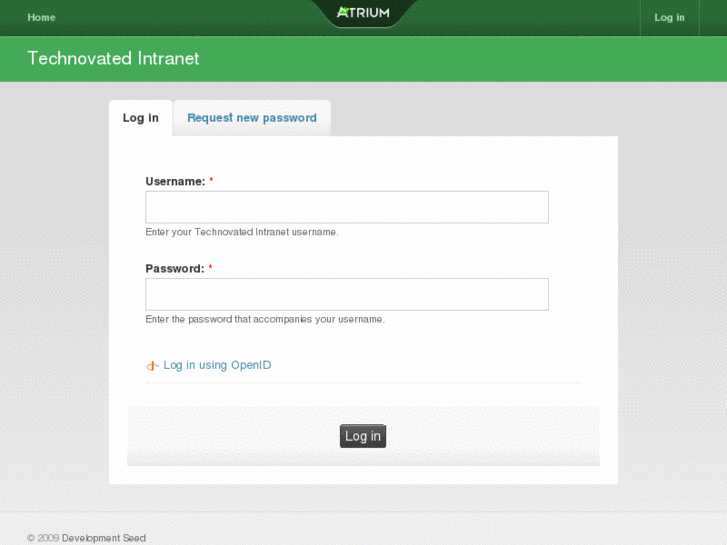Click the red asterisk beside Password

210,268
